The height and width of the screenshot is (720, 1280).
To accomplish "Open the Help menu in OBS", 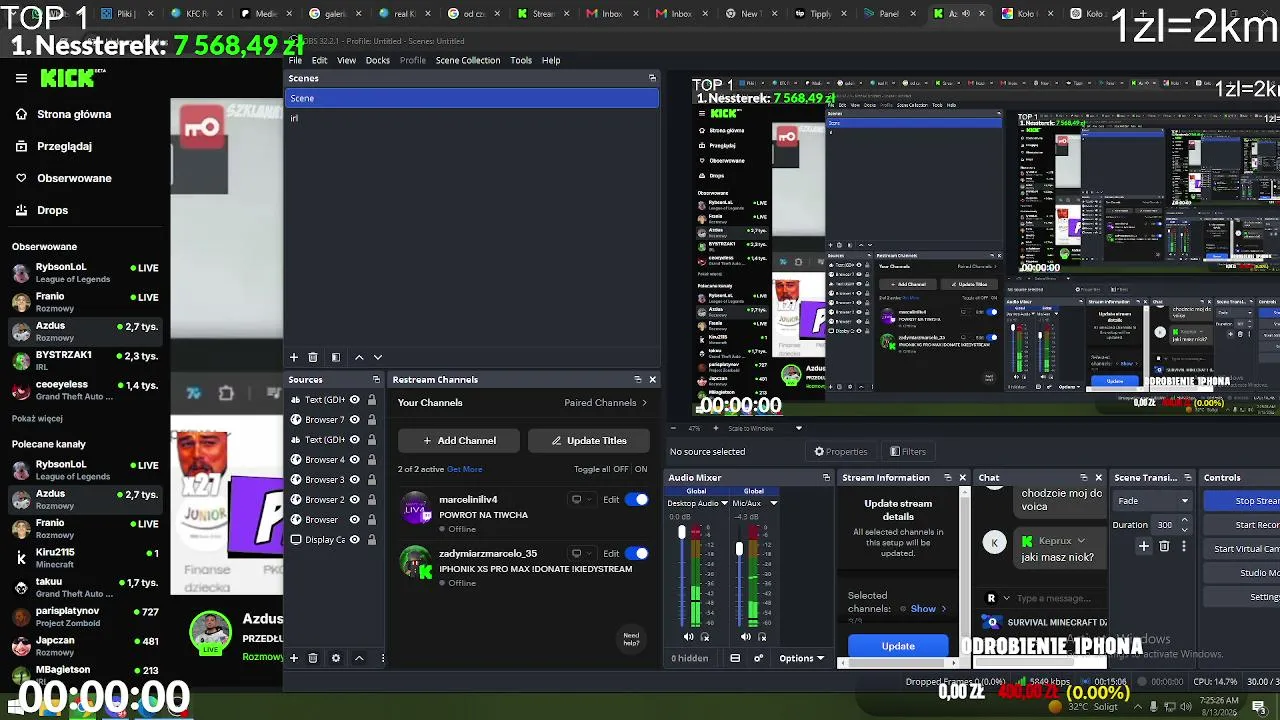I will [x=551, y=60].
